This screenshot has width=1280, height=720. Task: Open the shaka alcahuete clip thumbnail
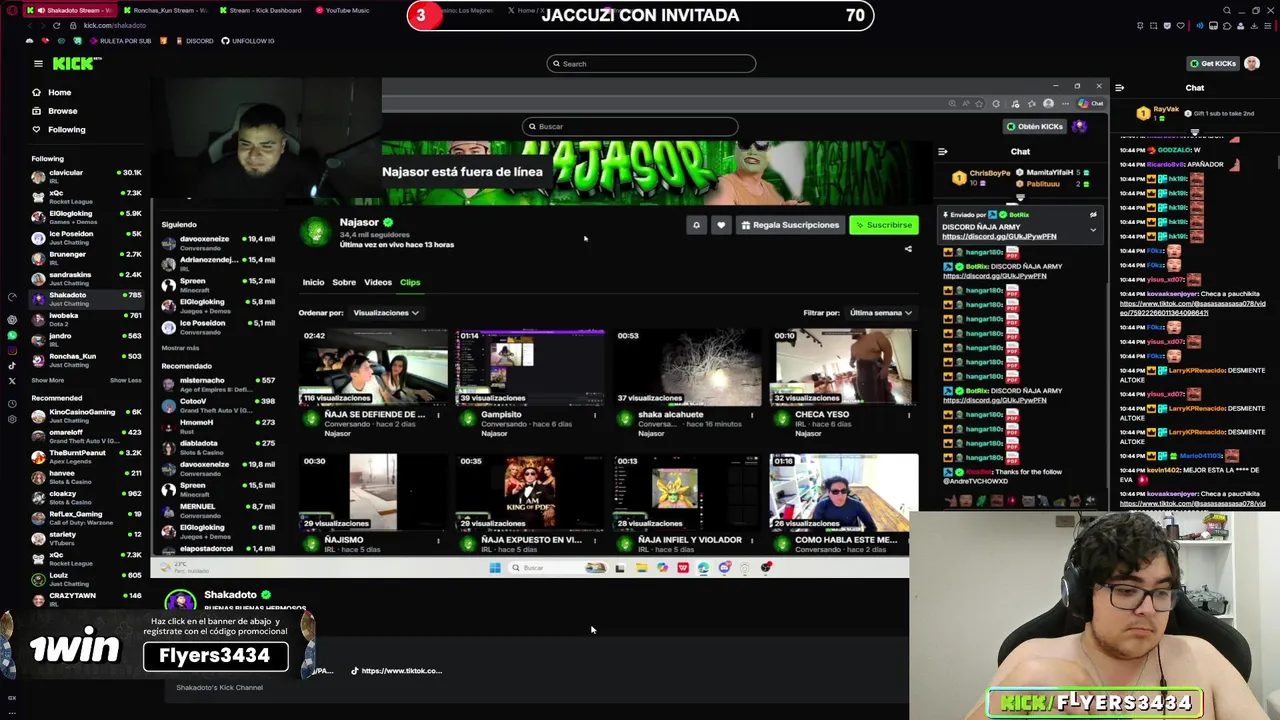point(687,367)
